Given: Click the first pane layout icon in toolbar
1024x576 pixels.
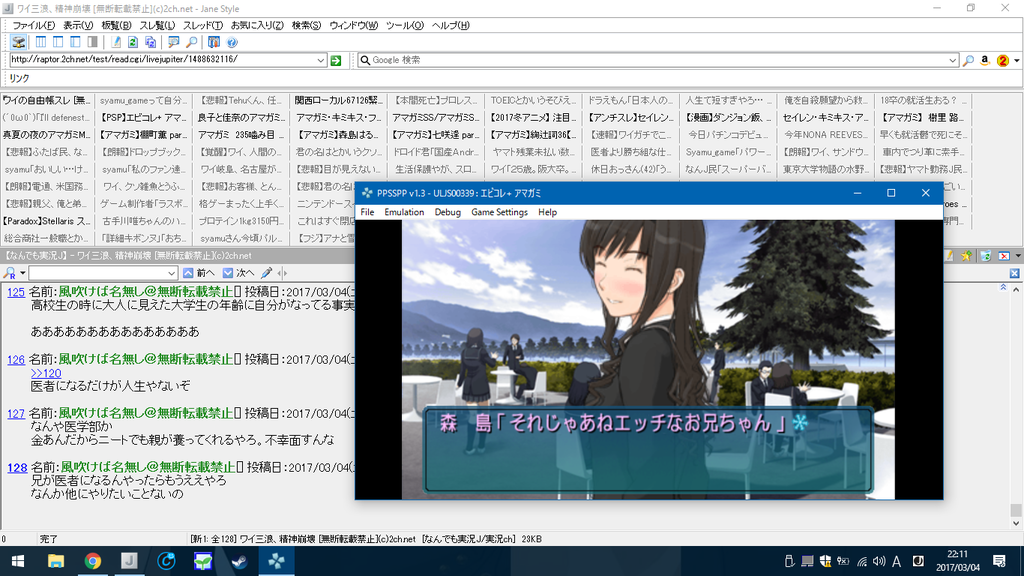Looking at the screenshot, I should (40, 42).
